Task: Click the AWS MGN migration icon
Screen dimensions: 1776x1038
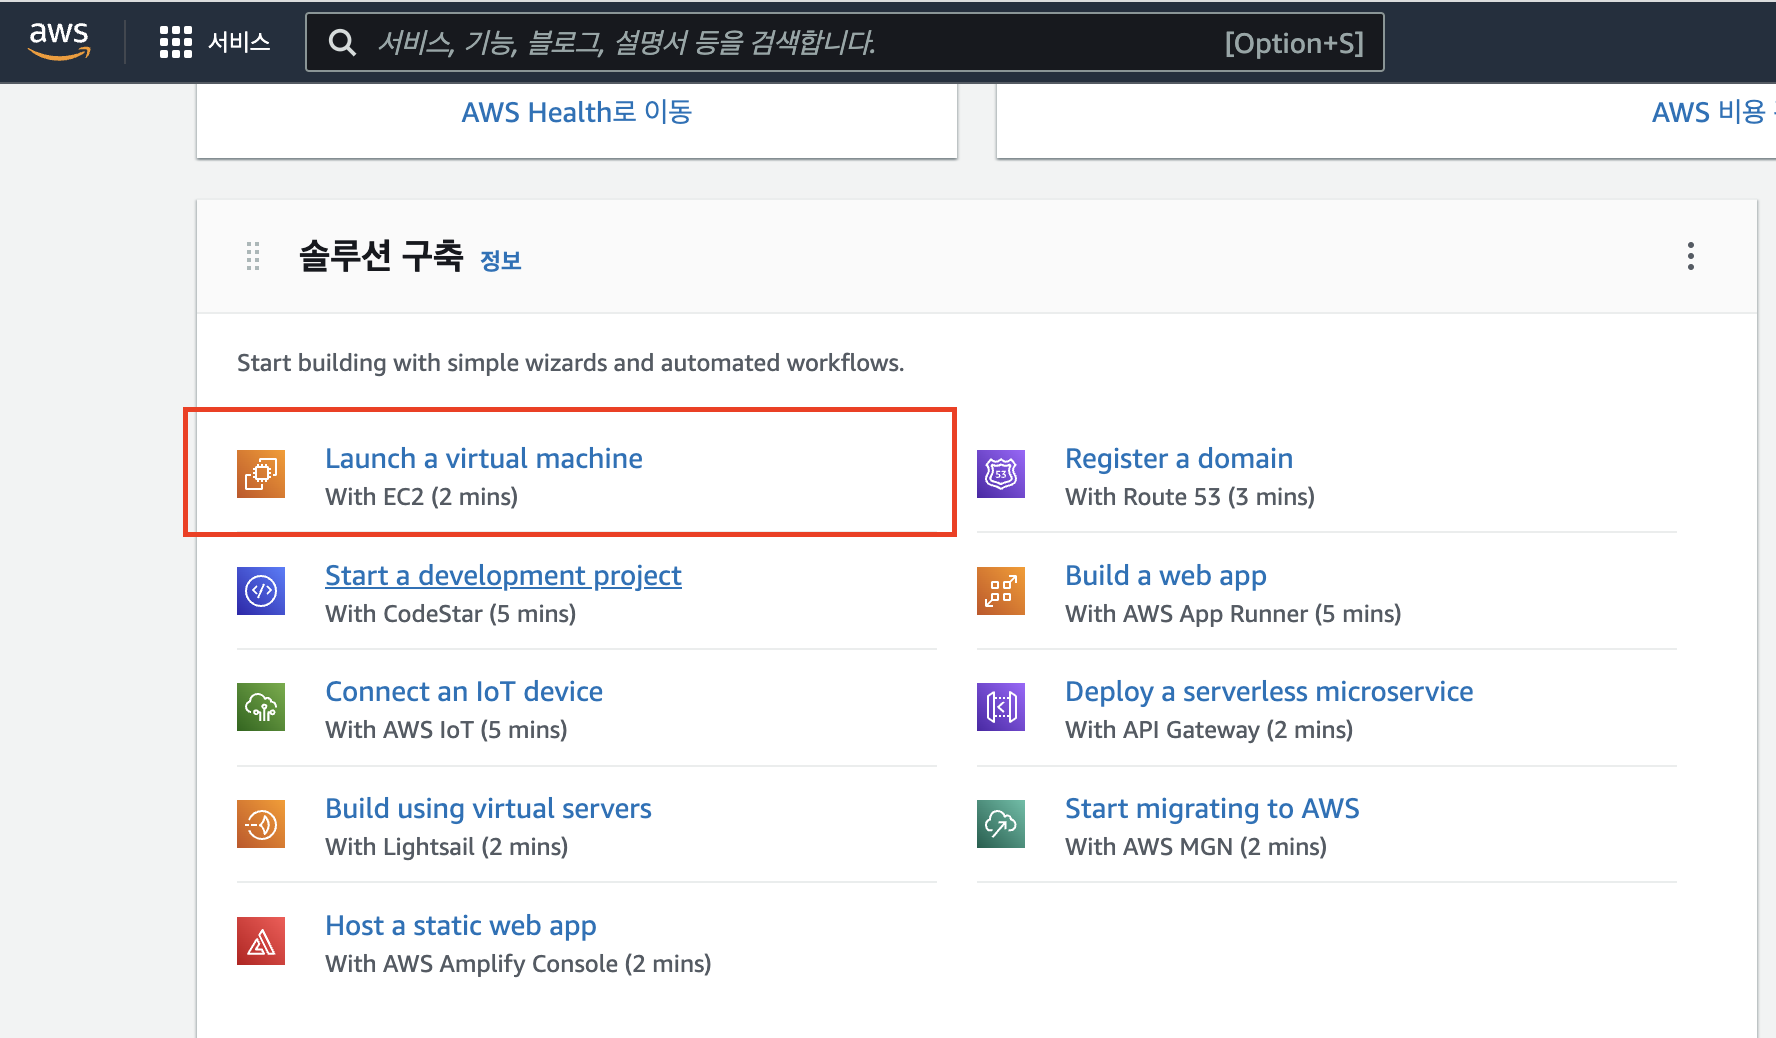Action: 1001,824
